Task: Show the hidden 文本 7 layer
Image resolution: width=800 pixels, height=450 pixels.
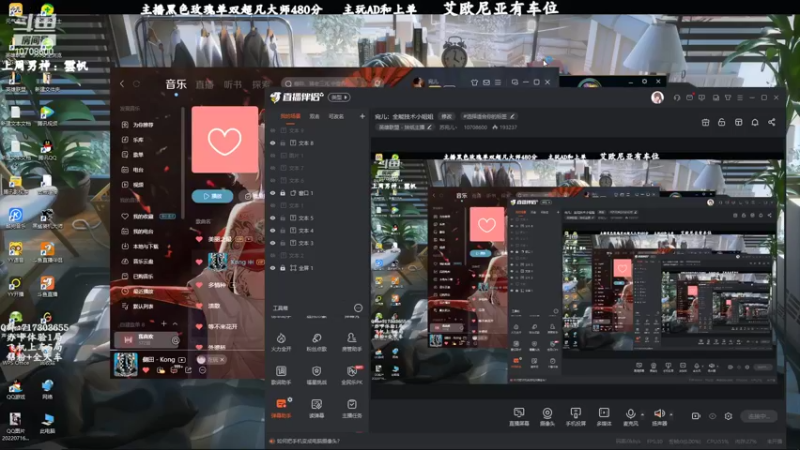Action: [273, 168]
